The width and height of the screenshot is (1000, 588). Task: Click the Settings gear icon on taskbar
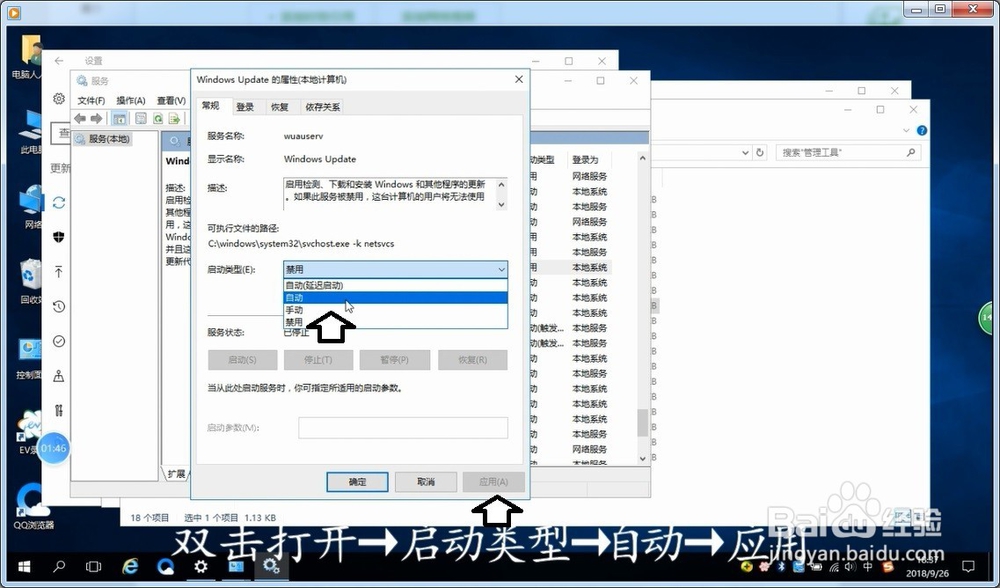(201, 566)
